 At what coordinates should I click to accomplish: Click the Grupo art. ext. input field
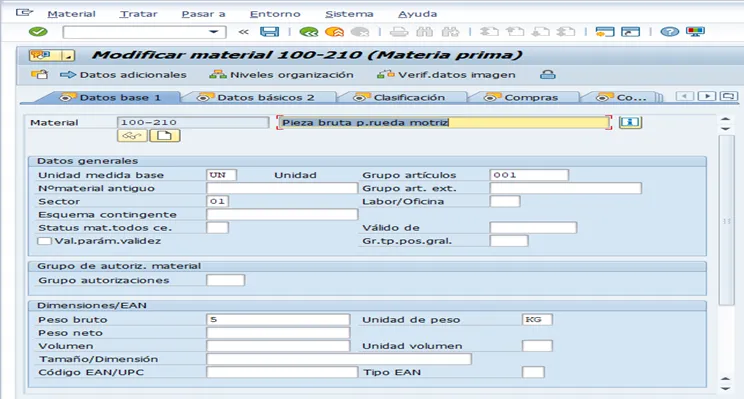coord(565,188)
